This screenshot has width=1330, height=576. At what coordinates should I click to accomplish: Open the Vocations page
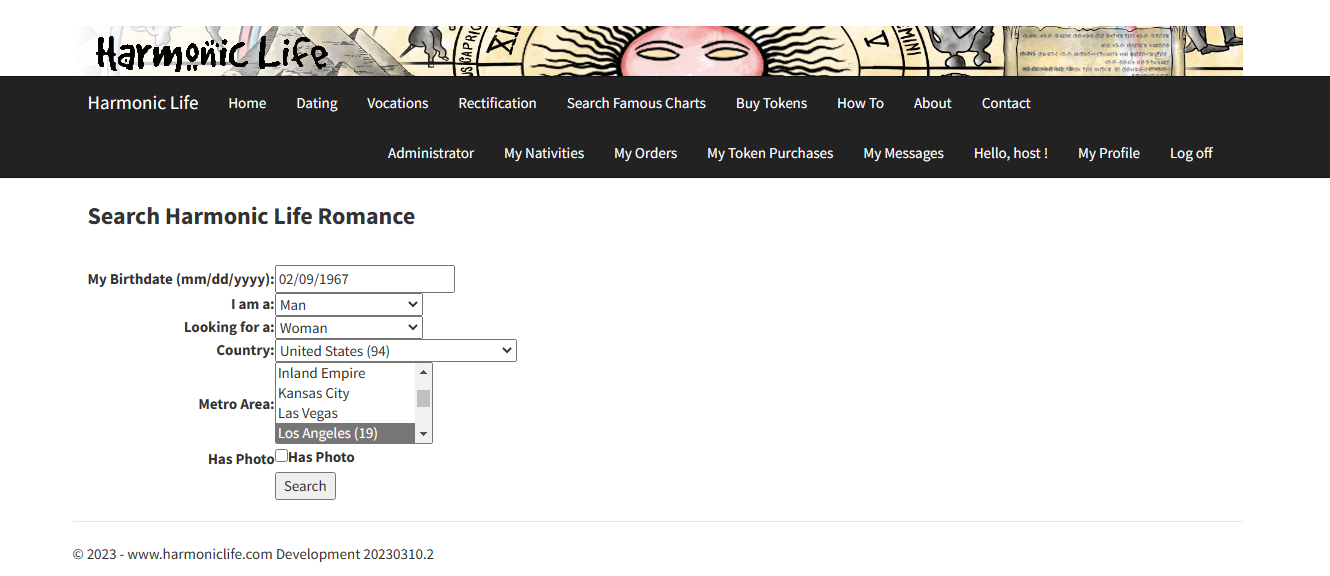(x=397, y=103)
